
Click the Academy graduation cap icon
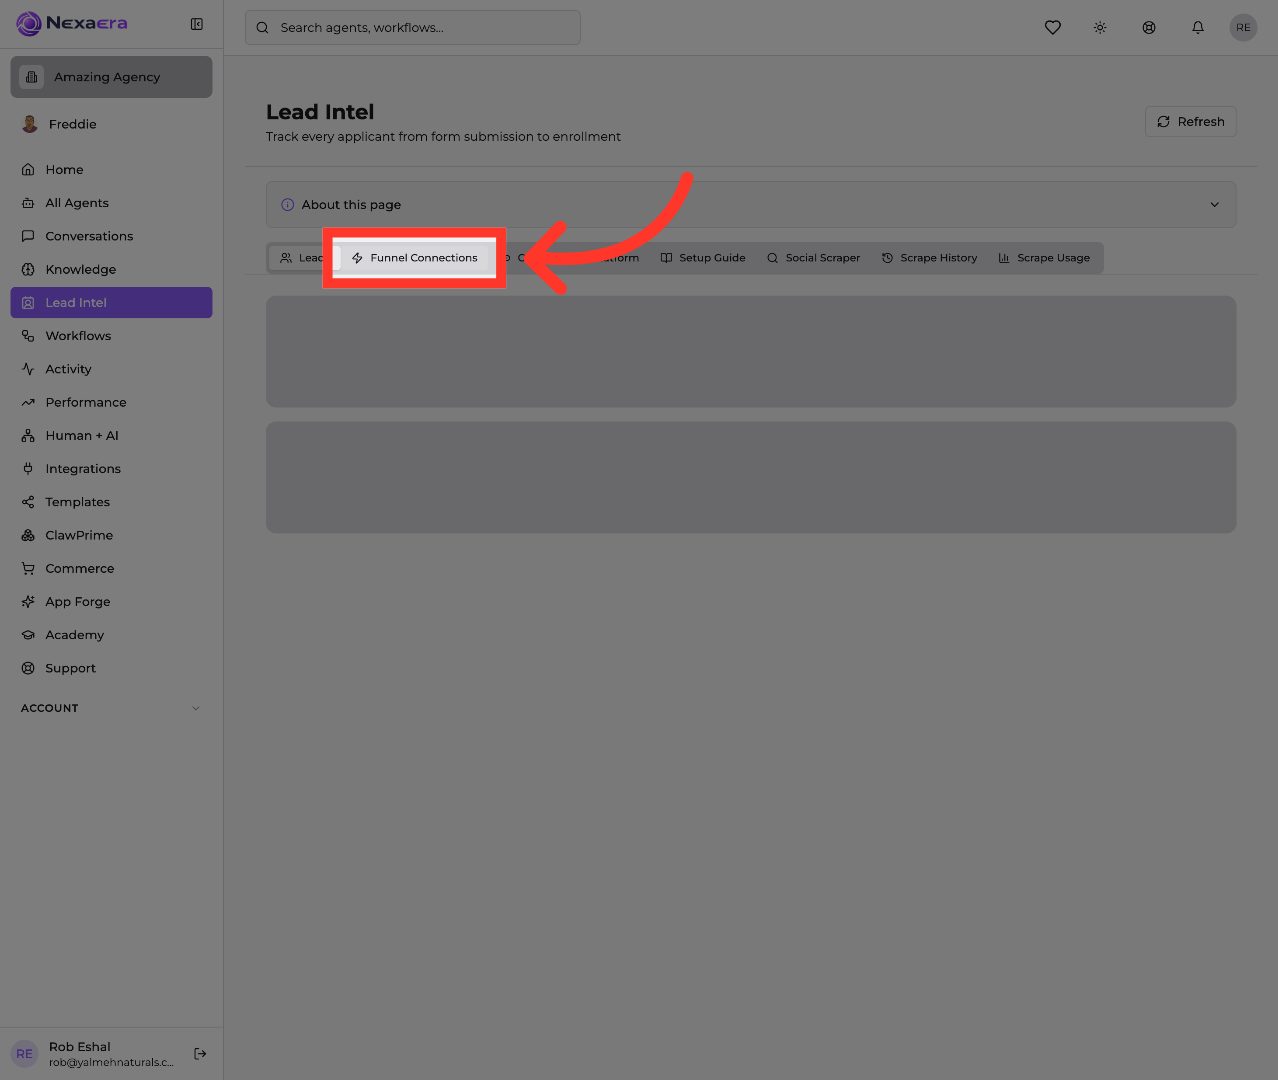[x=28, y=635]
